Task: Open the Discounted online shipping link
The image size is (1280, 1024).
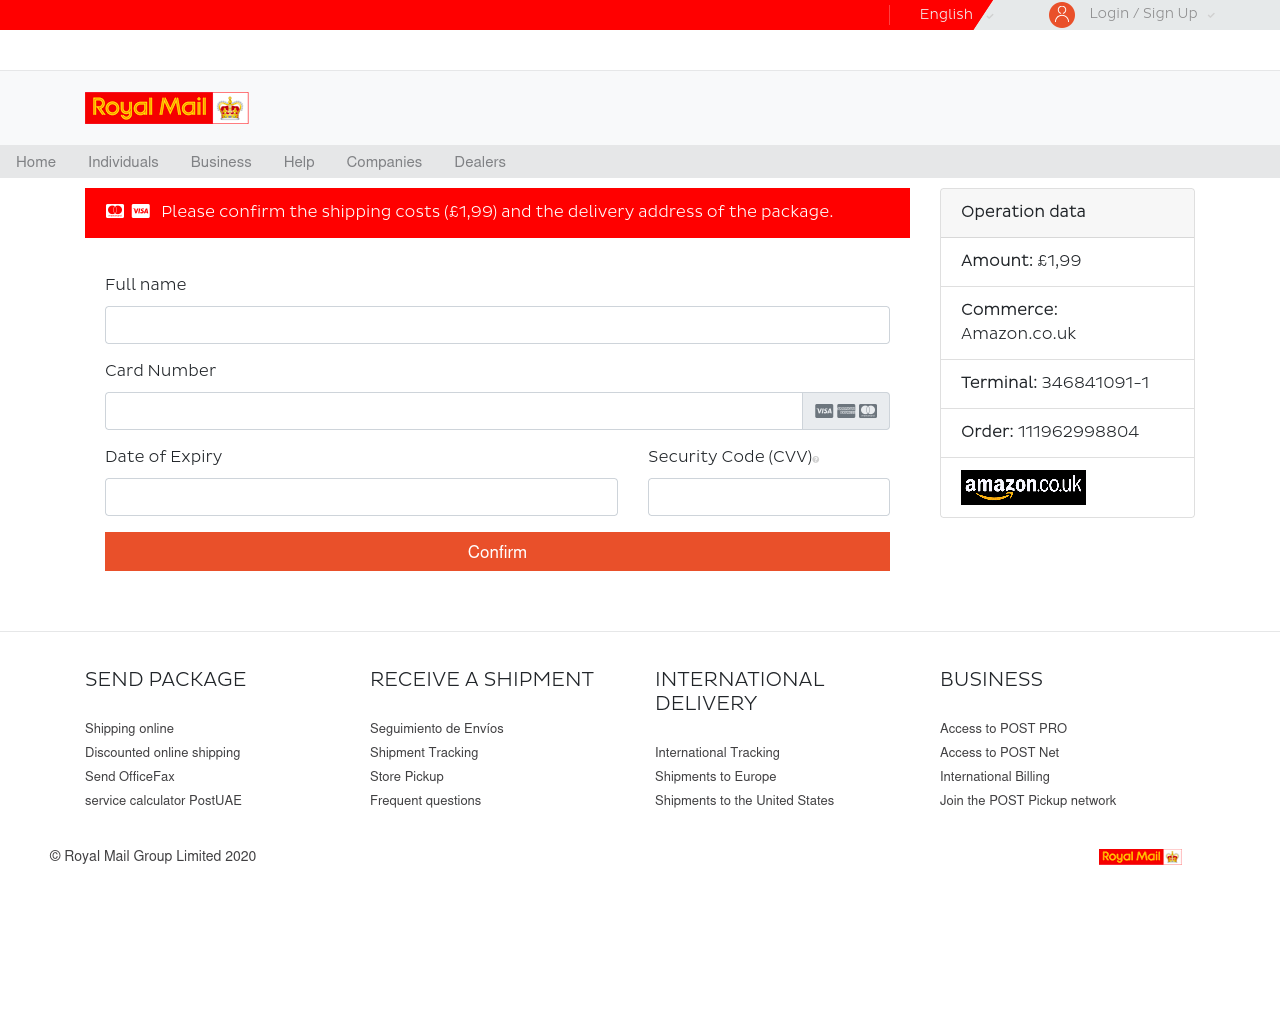Action: tap(162, 753)
